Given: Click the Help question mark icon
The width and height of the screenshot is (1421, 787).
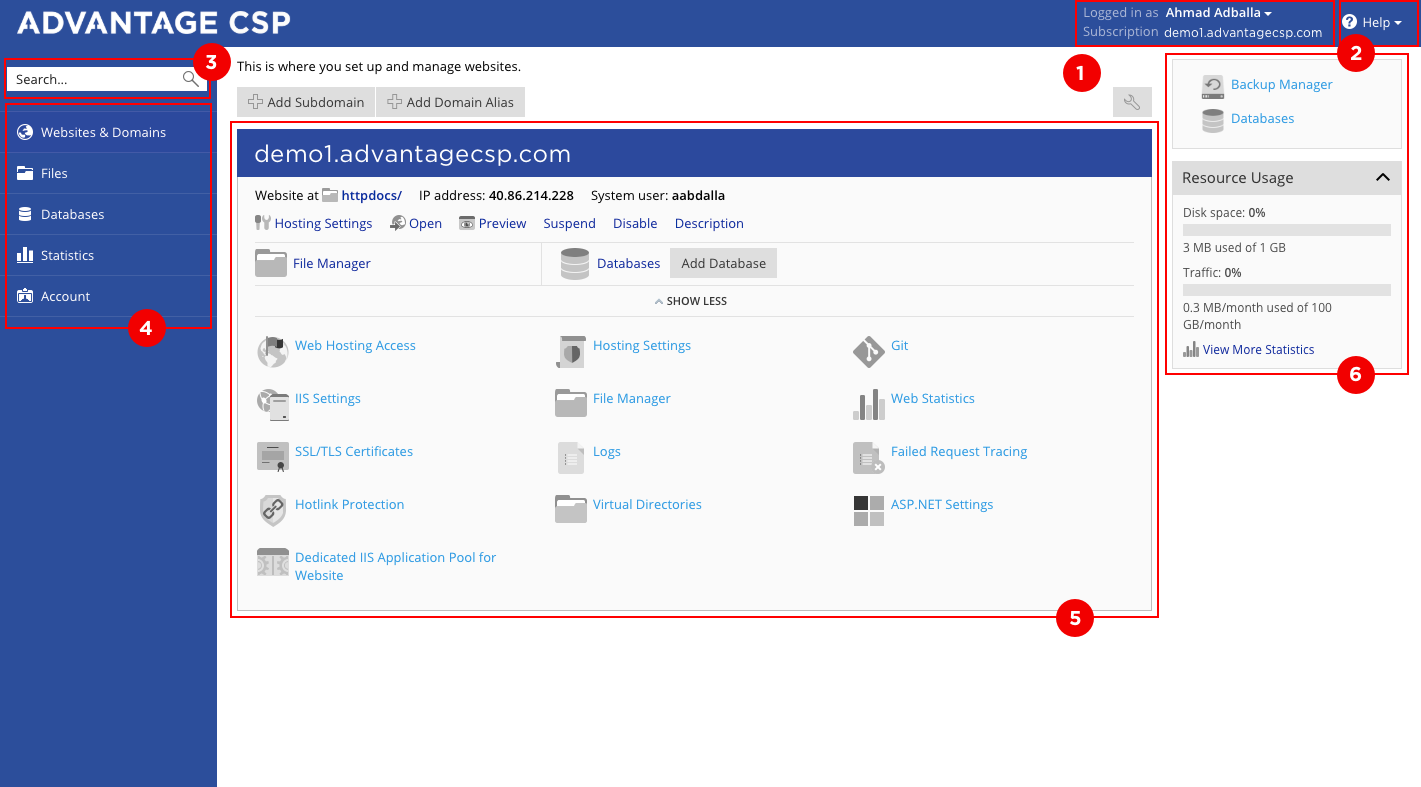Looking at the screenshot, I should pyautogui.click(x=1349, y=22).
